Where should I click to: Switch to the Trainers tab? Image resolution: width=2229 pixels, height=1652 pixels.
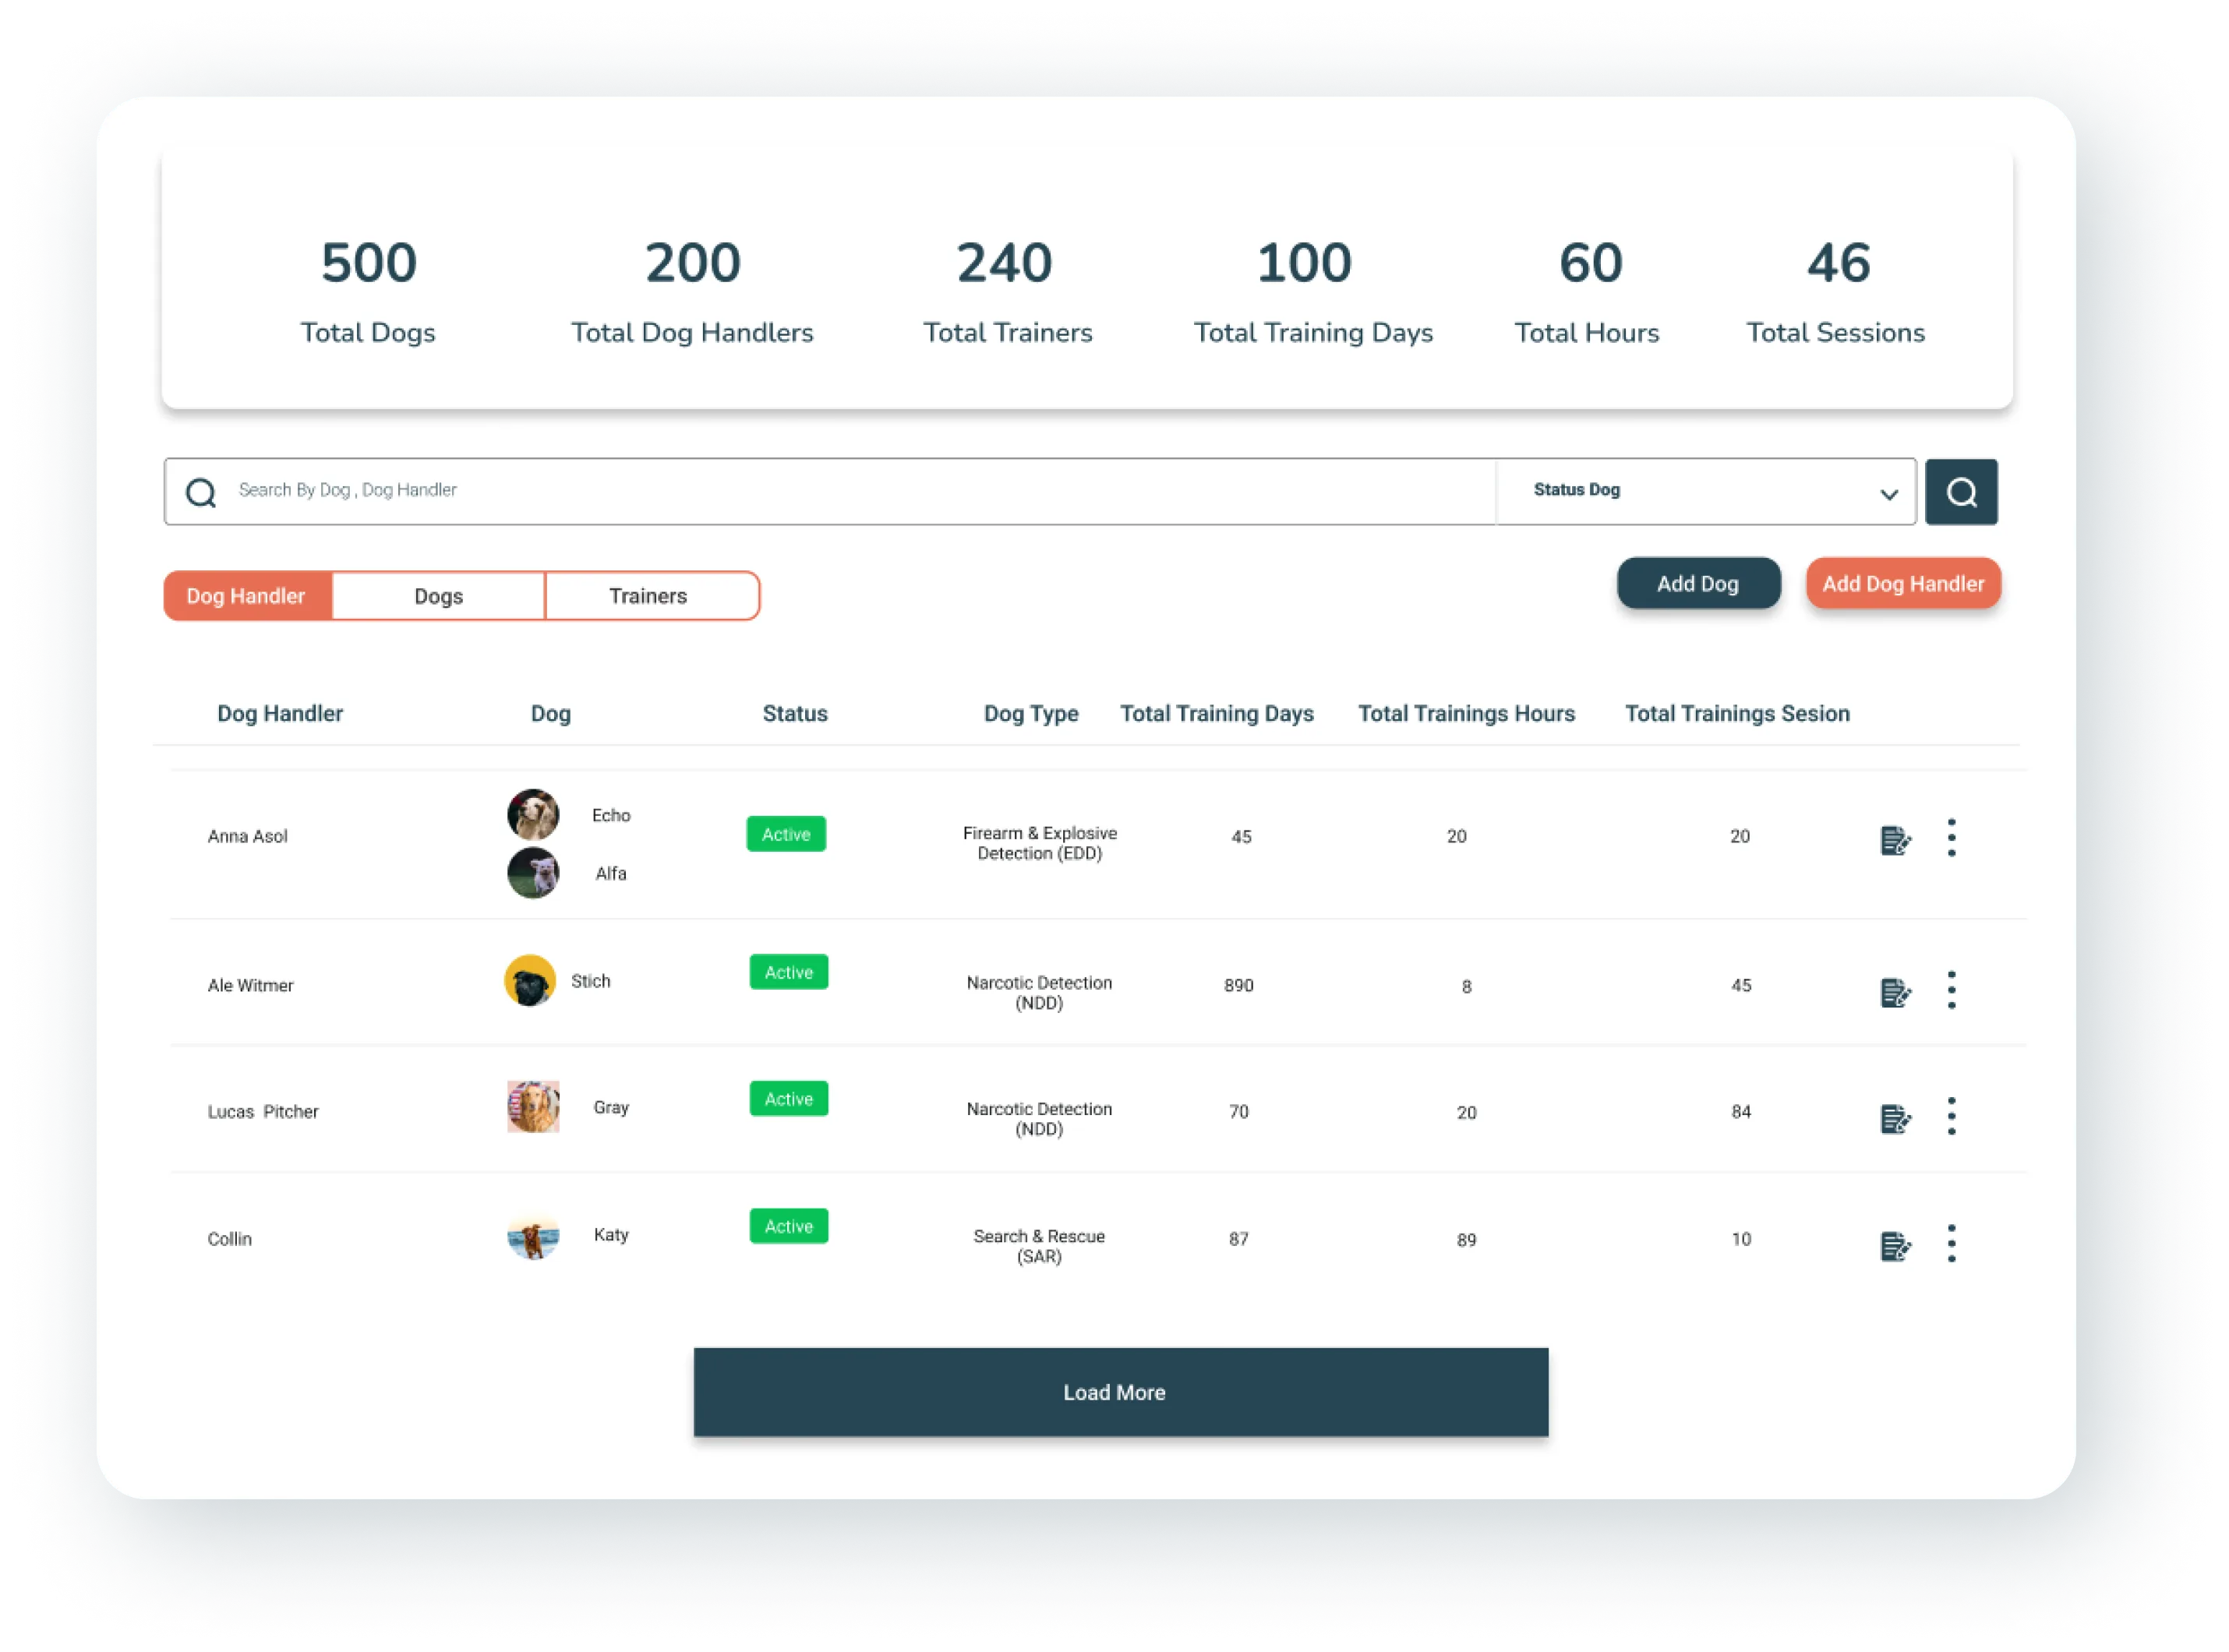click(650, 596)
